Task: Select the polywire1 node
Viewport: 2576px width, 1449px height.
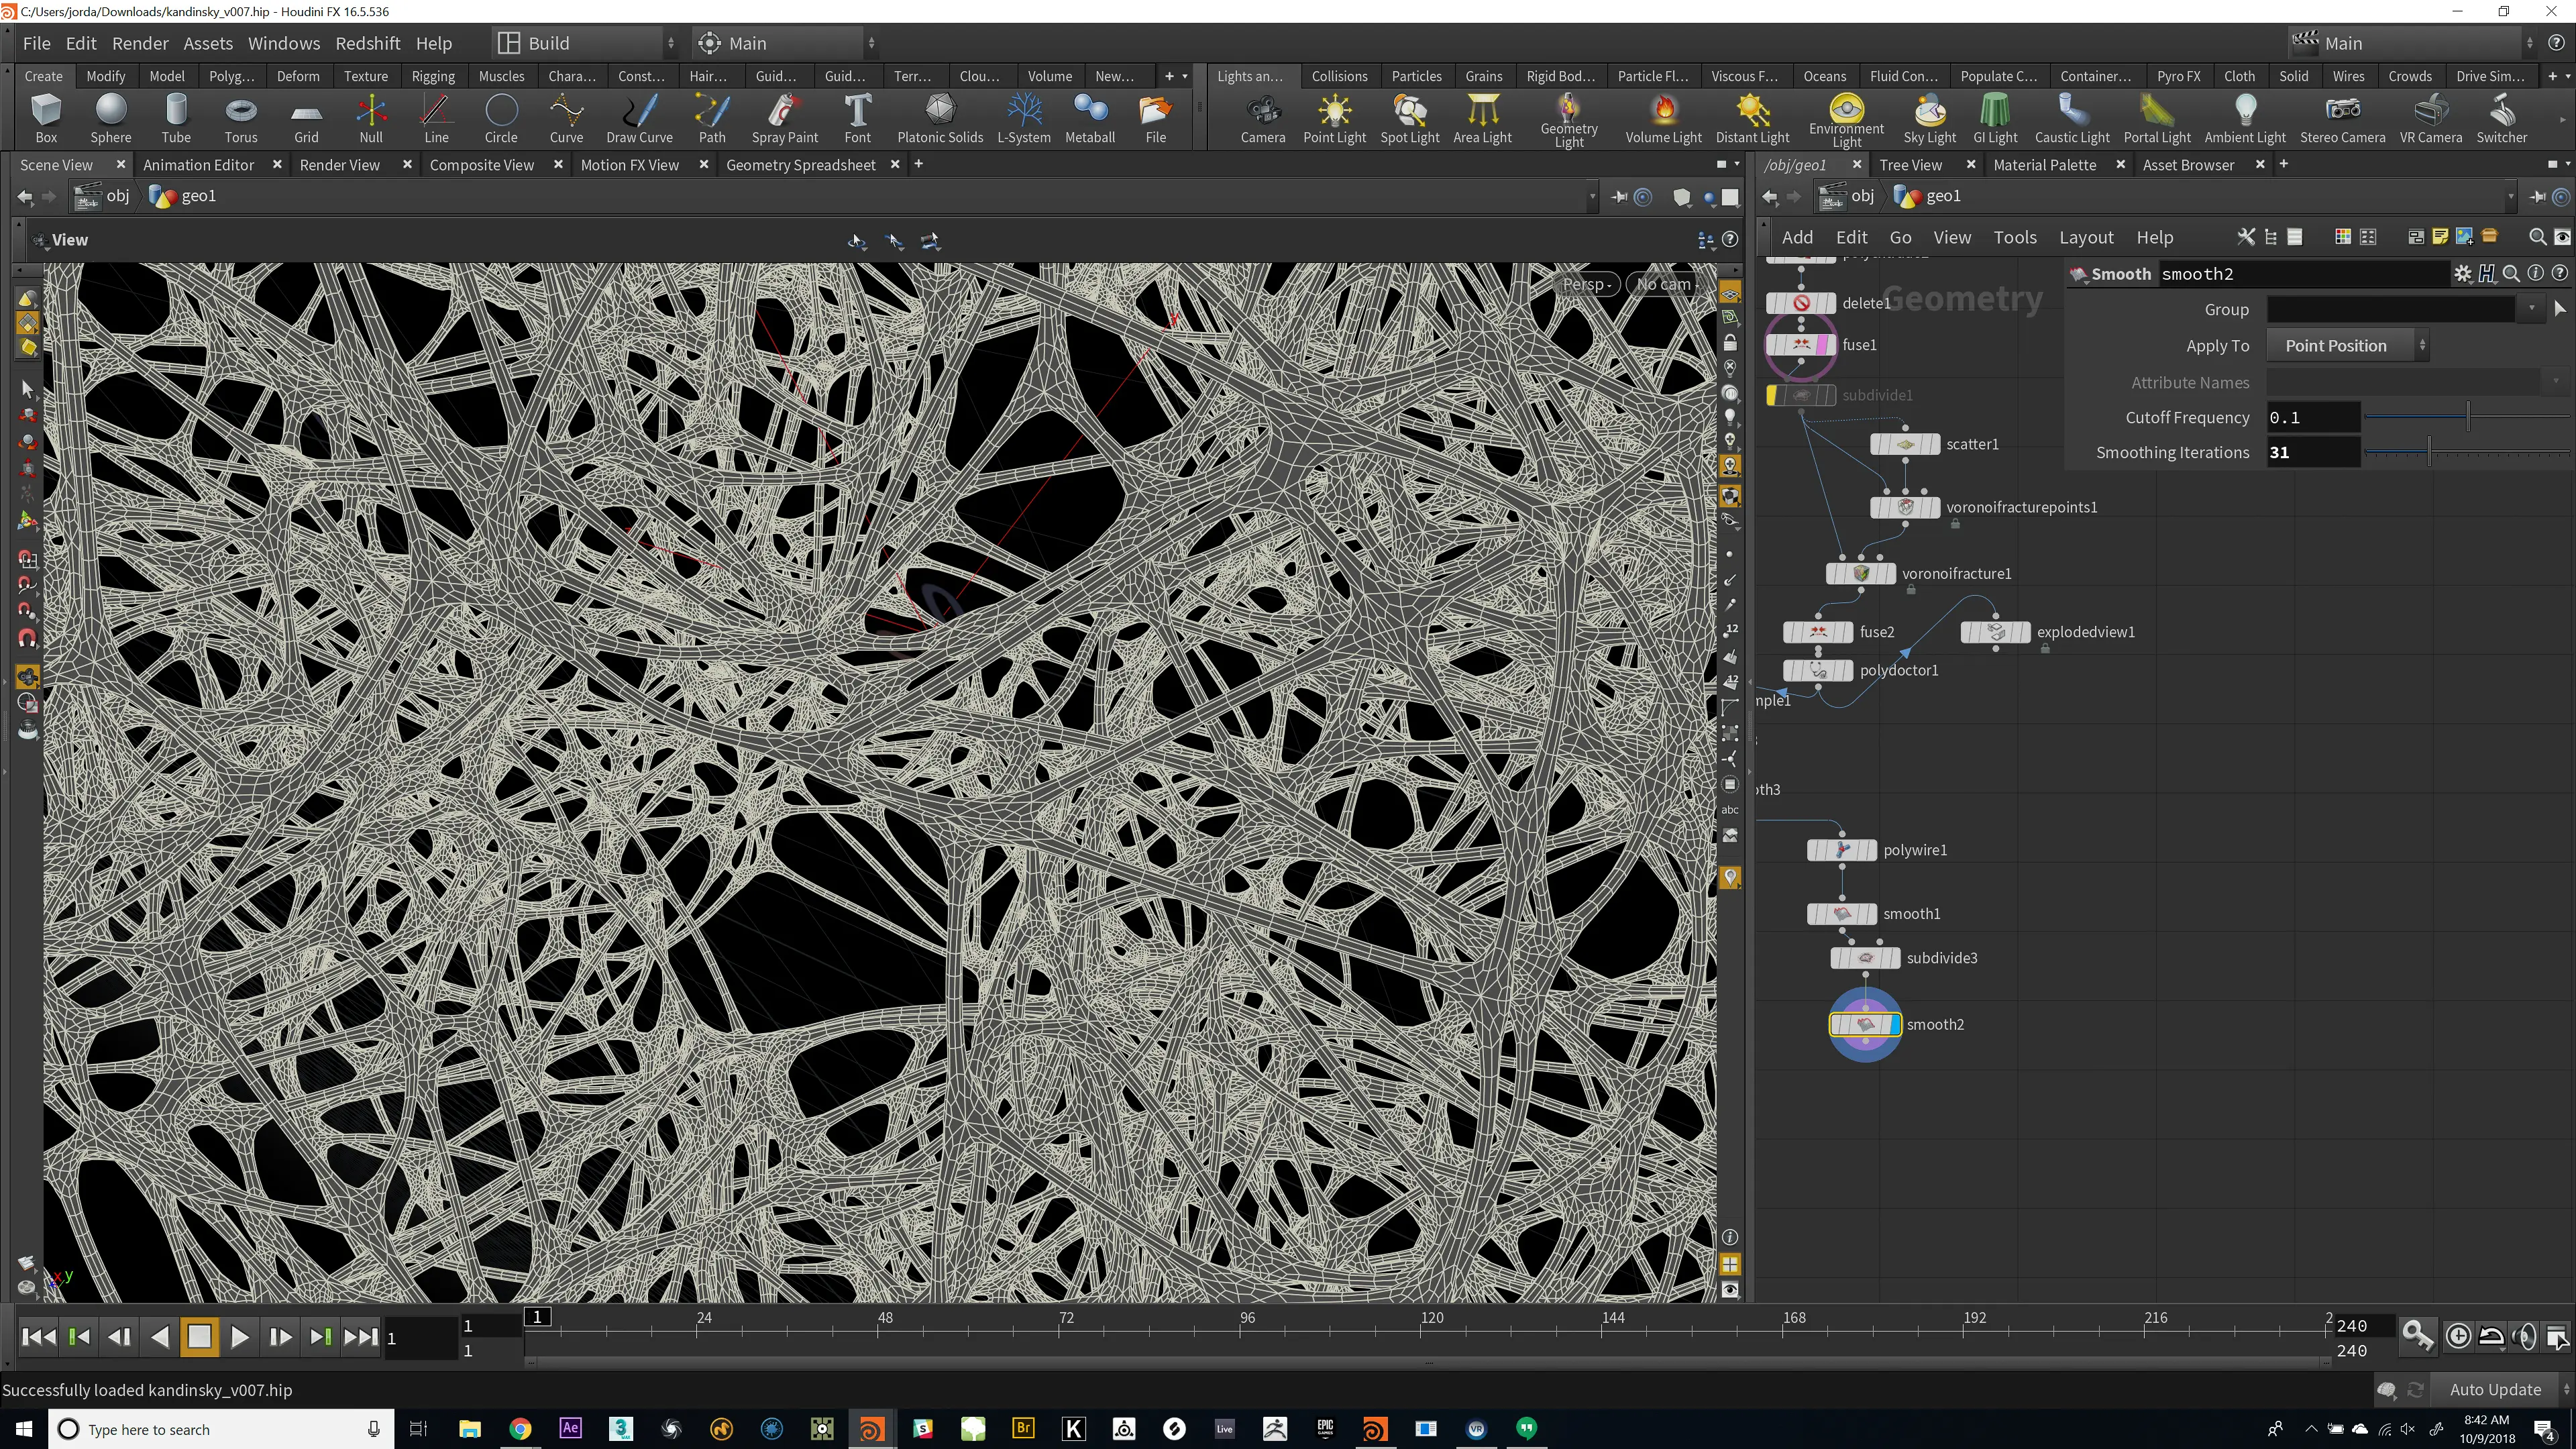Action: coord(1841,850)
